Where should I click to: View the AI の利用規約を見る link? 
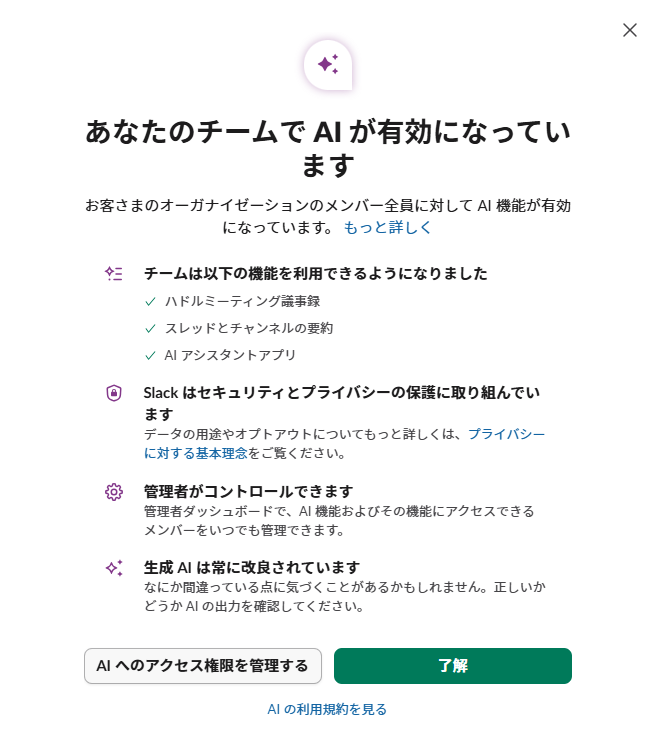327,709
